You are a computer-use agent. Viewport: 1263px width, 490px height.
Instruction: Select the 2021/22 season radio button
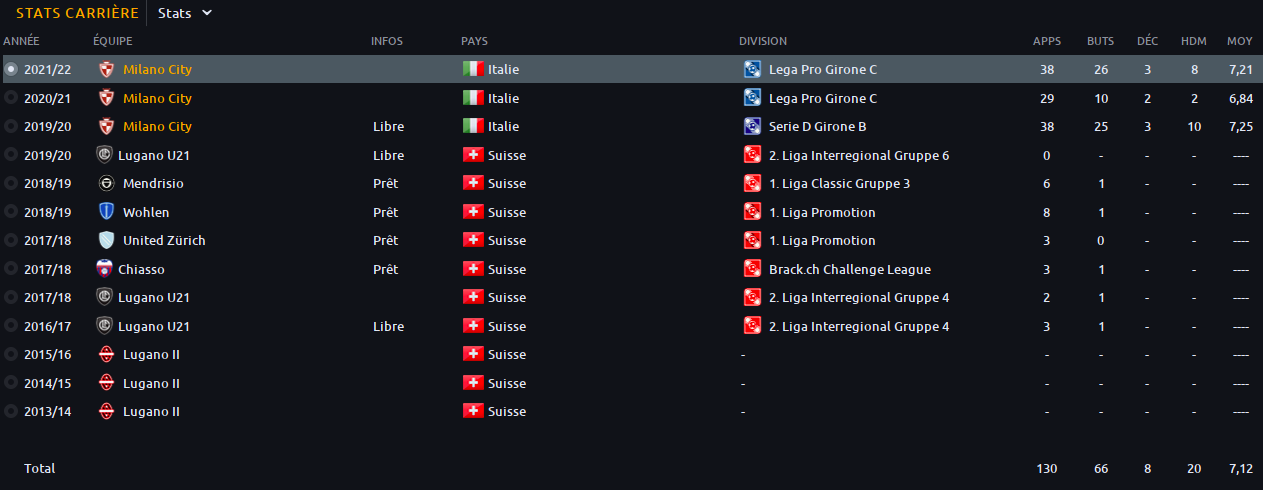coord(11,70)
